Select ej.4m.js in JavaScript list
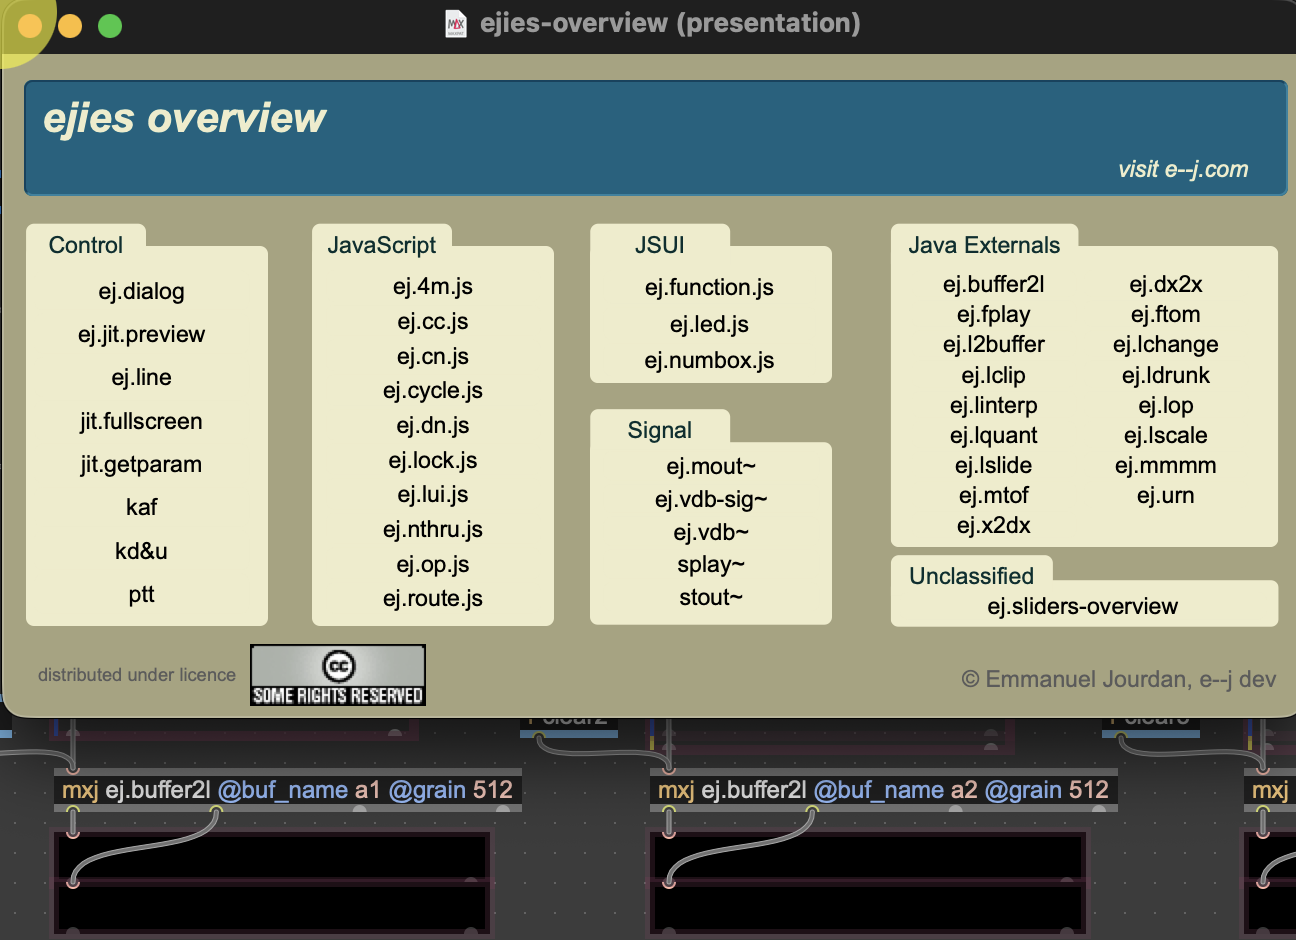 (x=432, y=286)
